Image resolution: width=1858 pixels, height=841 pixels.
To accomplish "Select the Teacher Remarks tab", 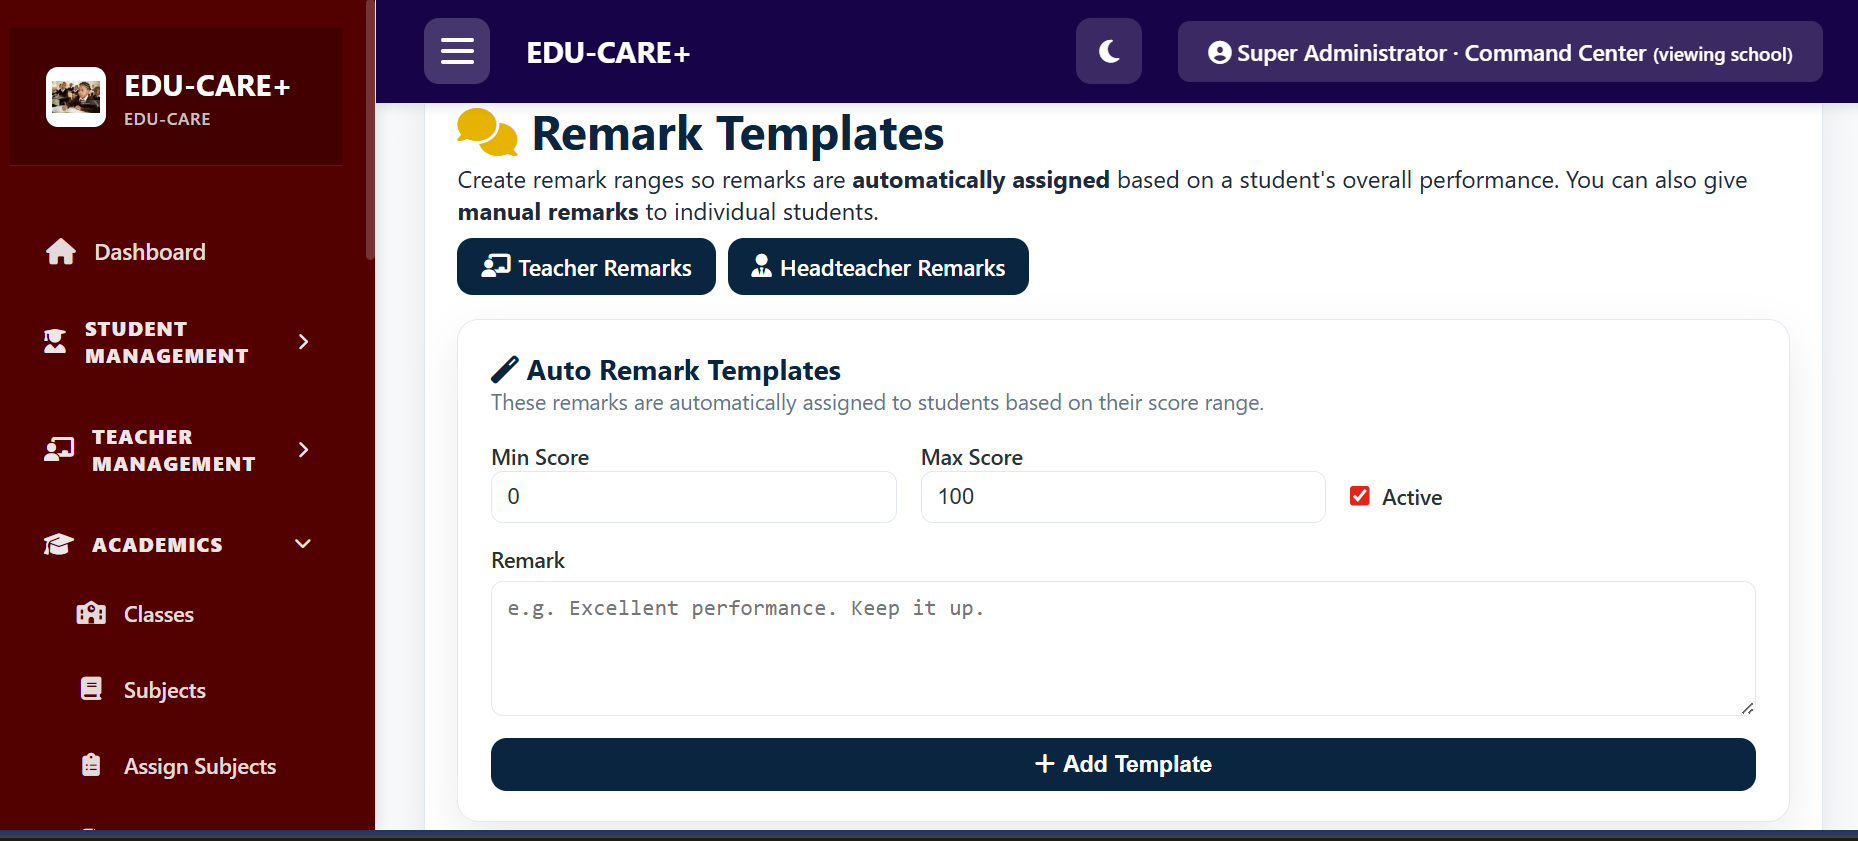I will (x=586, y=266).
